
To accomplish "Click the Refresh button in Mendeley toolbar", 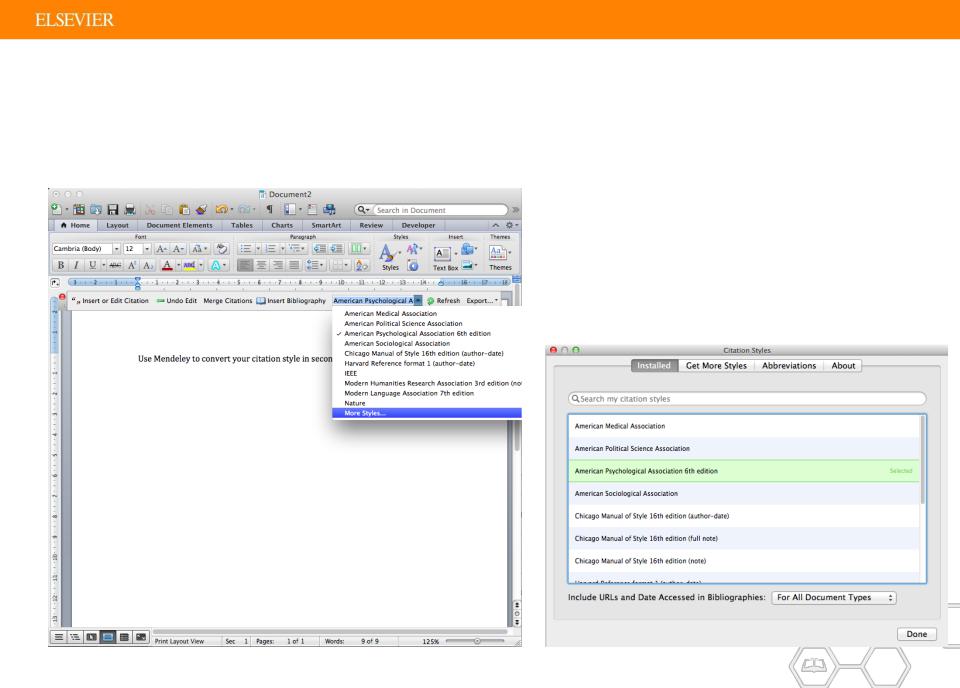I will (443, 301).
